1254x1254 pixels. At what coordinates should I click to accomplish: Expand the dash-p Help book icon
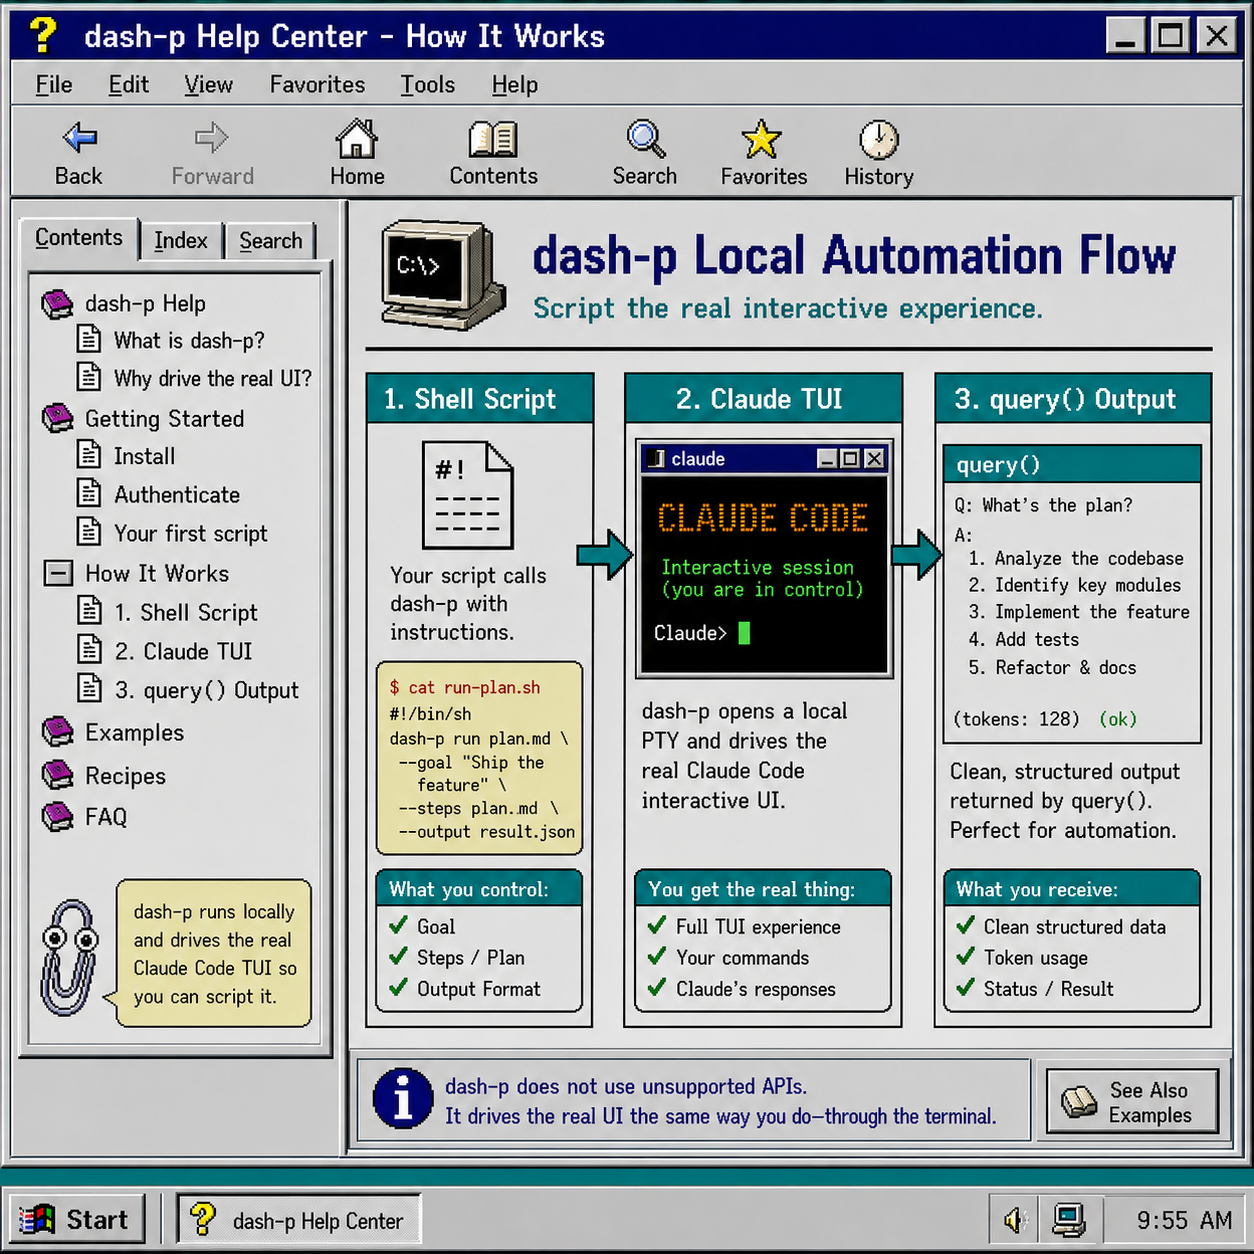[58, 303]
